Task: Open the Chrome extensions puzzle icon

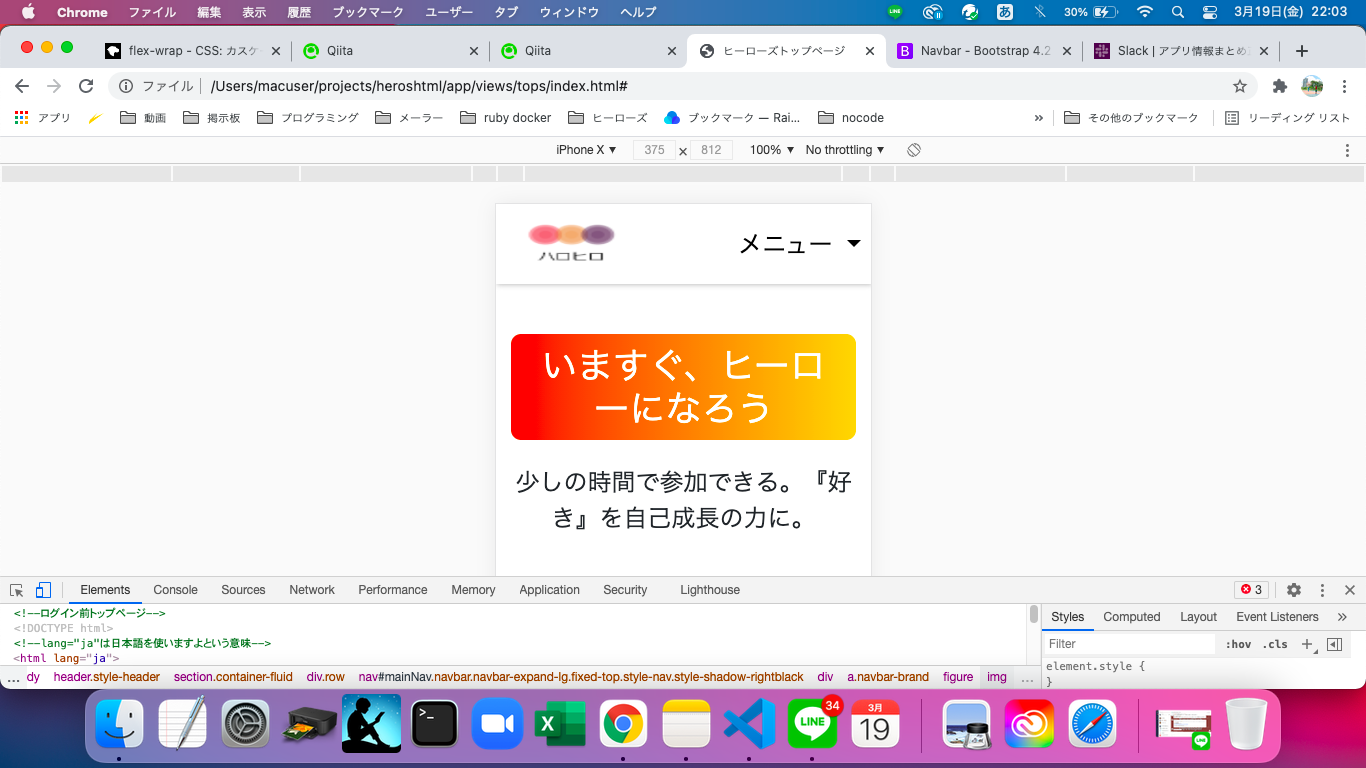Action: tap(1279, 87)
